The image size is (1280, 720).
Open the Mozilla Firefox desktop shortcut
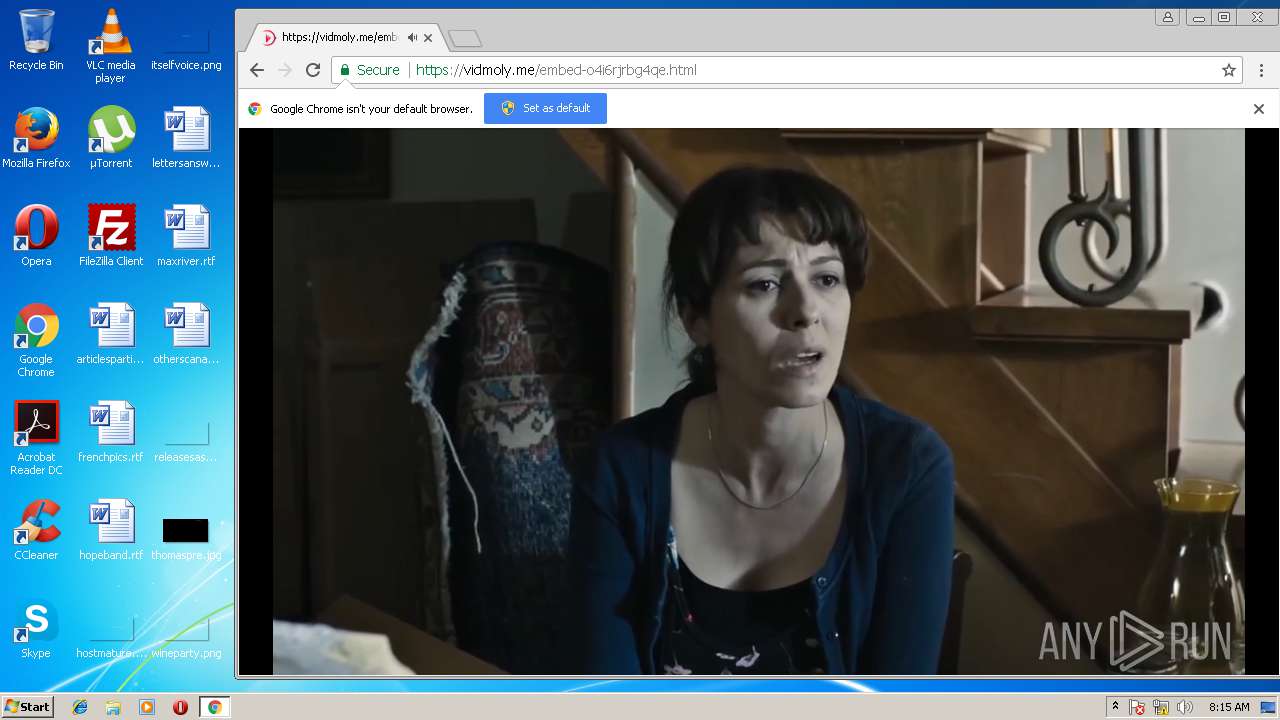click(x=36, y=138)
